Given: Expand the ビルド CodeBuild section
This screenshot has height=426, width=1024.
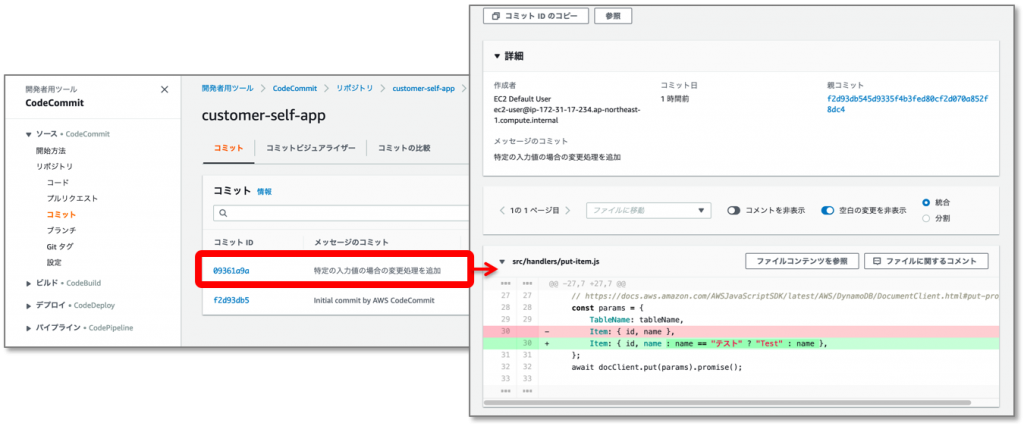Looking at the screenshot, I should coord(29,284).
